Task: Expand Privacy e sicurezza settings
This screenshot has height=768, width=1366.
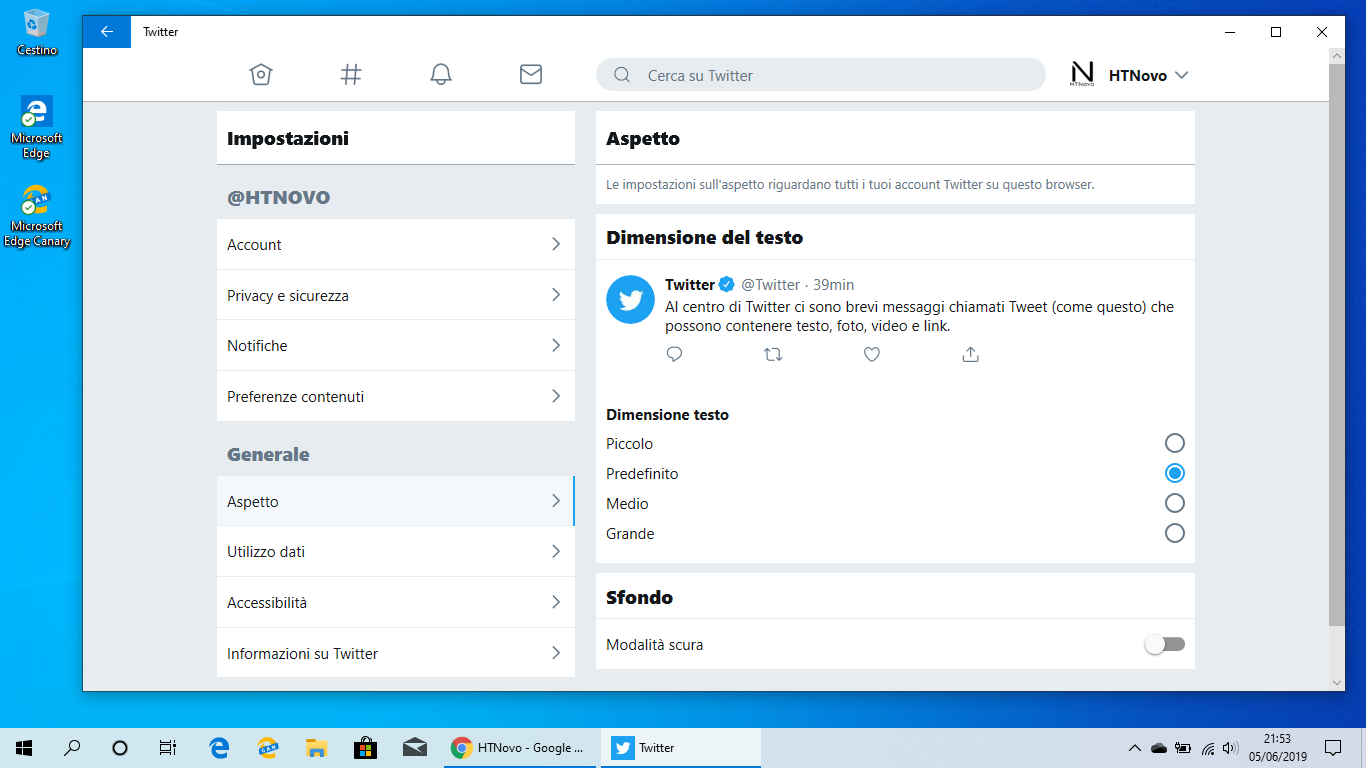Action: coord(396,295)
